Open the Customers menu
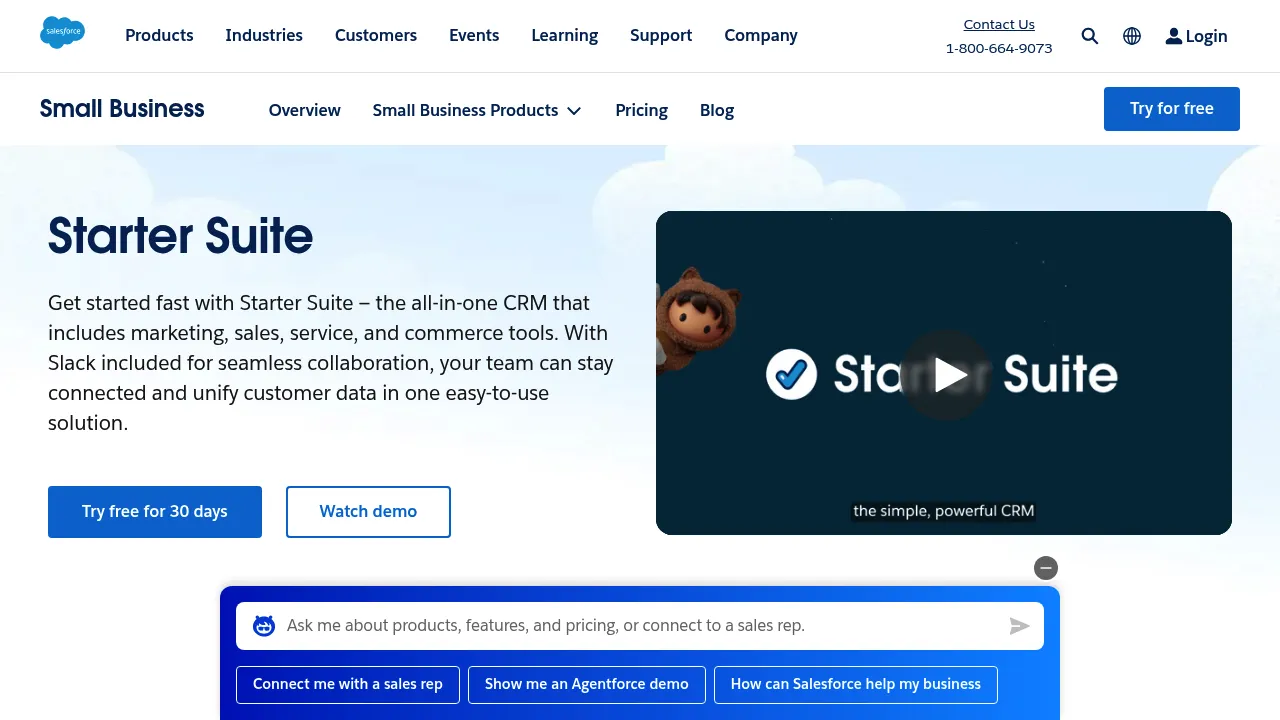This screenshot has width=1280, height=720. pyautogui.click(x=376, y=35)
